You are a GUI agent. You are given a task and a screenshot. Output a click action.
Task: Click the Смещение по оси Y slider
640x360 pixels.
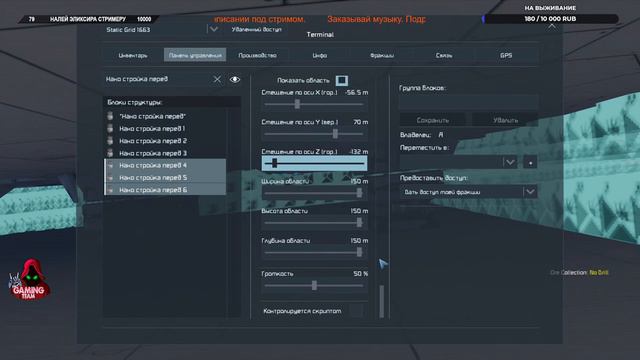(x=314, y=134)
